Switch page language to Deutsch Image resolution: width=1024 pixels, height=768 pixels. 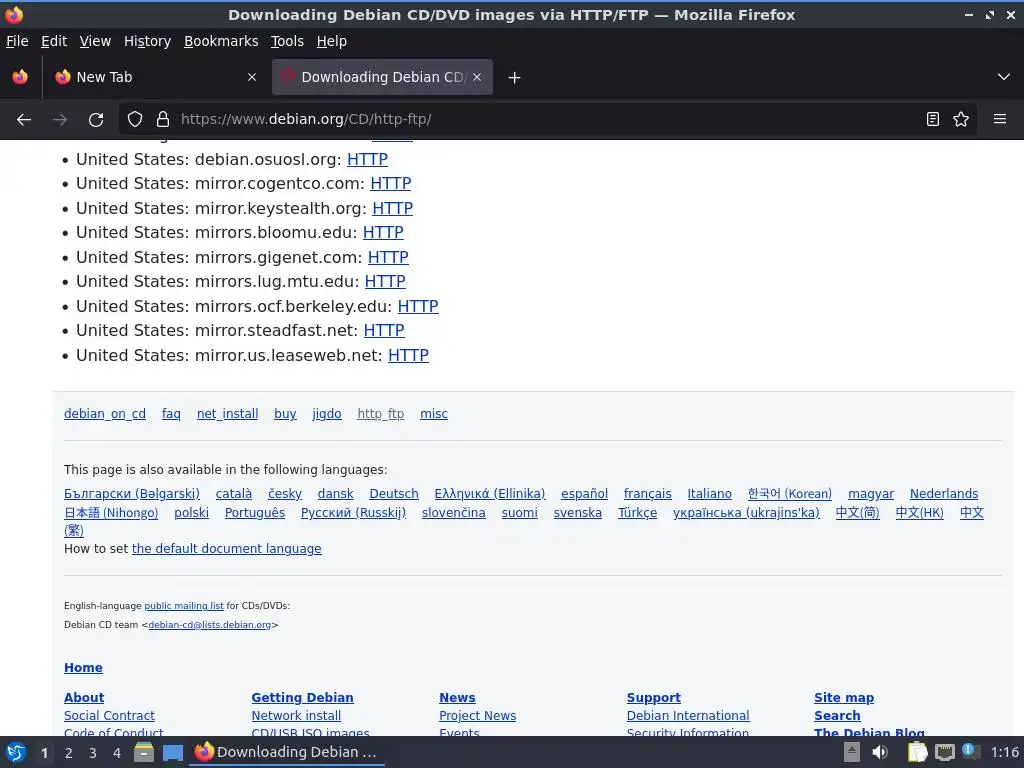[394, 494]
